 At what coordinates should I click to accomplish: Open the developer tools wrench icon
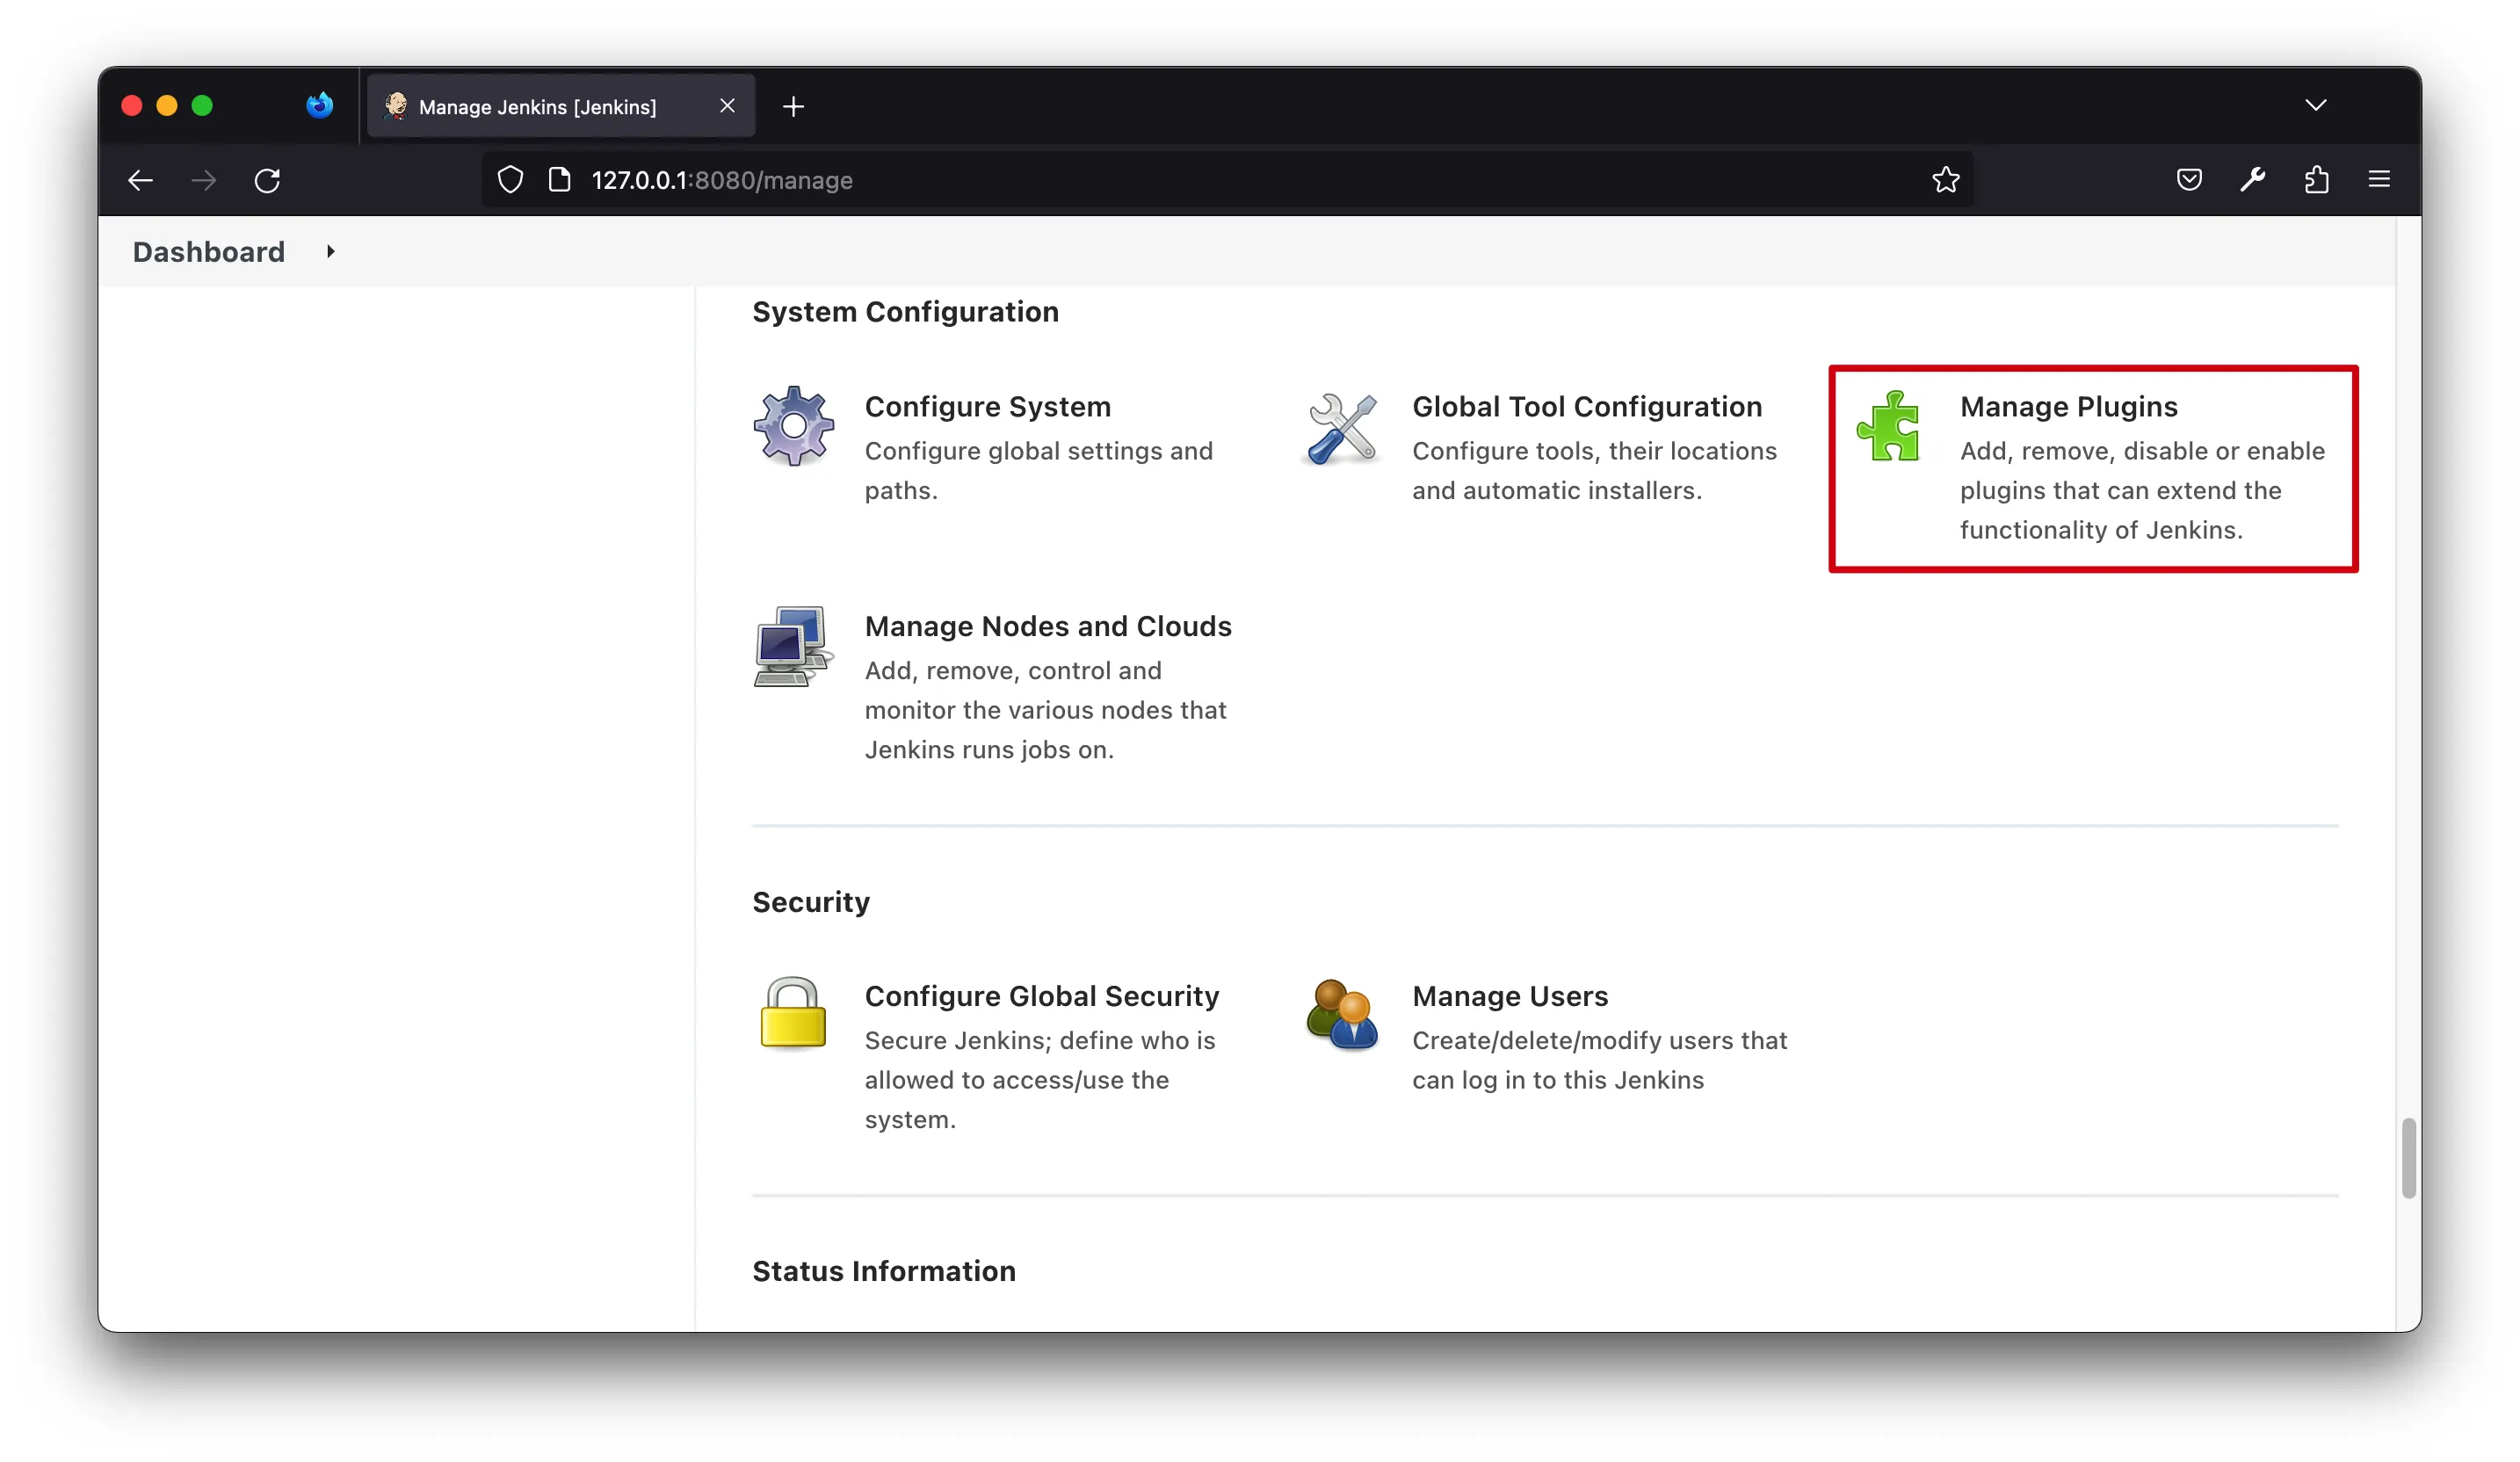(2252, 180)
